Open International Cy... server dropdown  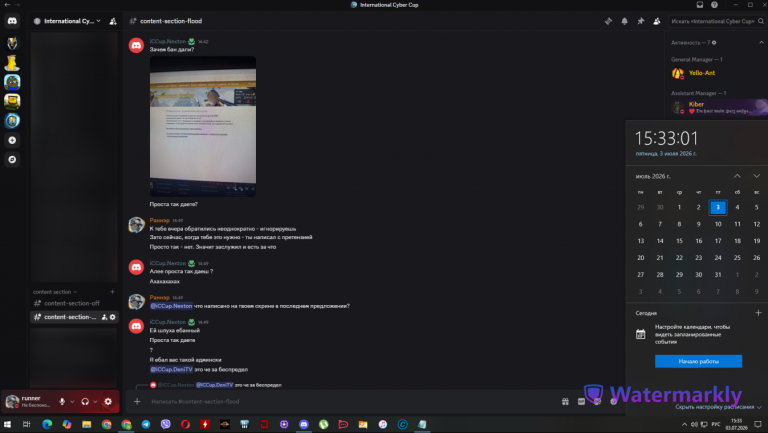(67, 21)
